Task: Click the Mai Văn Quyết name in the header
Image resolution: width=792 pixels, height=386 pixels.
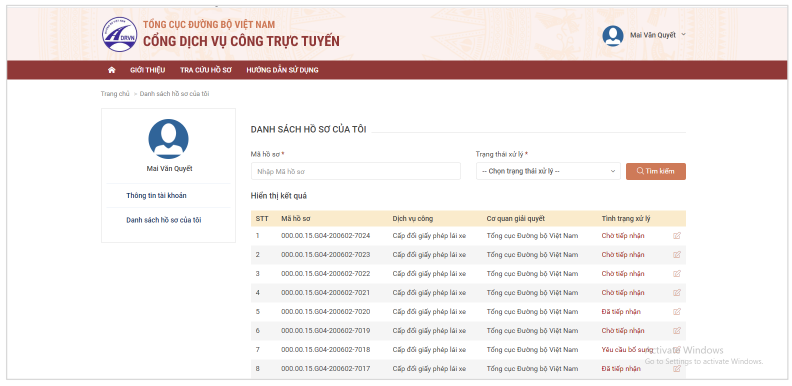Action: click(653, 35)
